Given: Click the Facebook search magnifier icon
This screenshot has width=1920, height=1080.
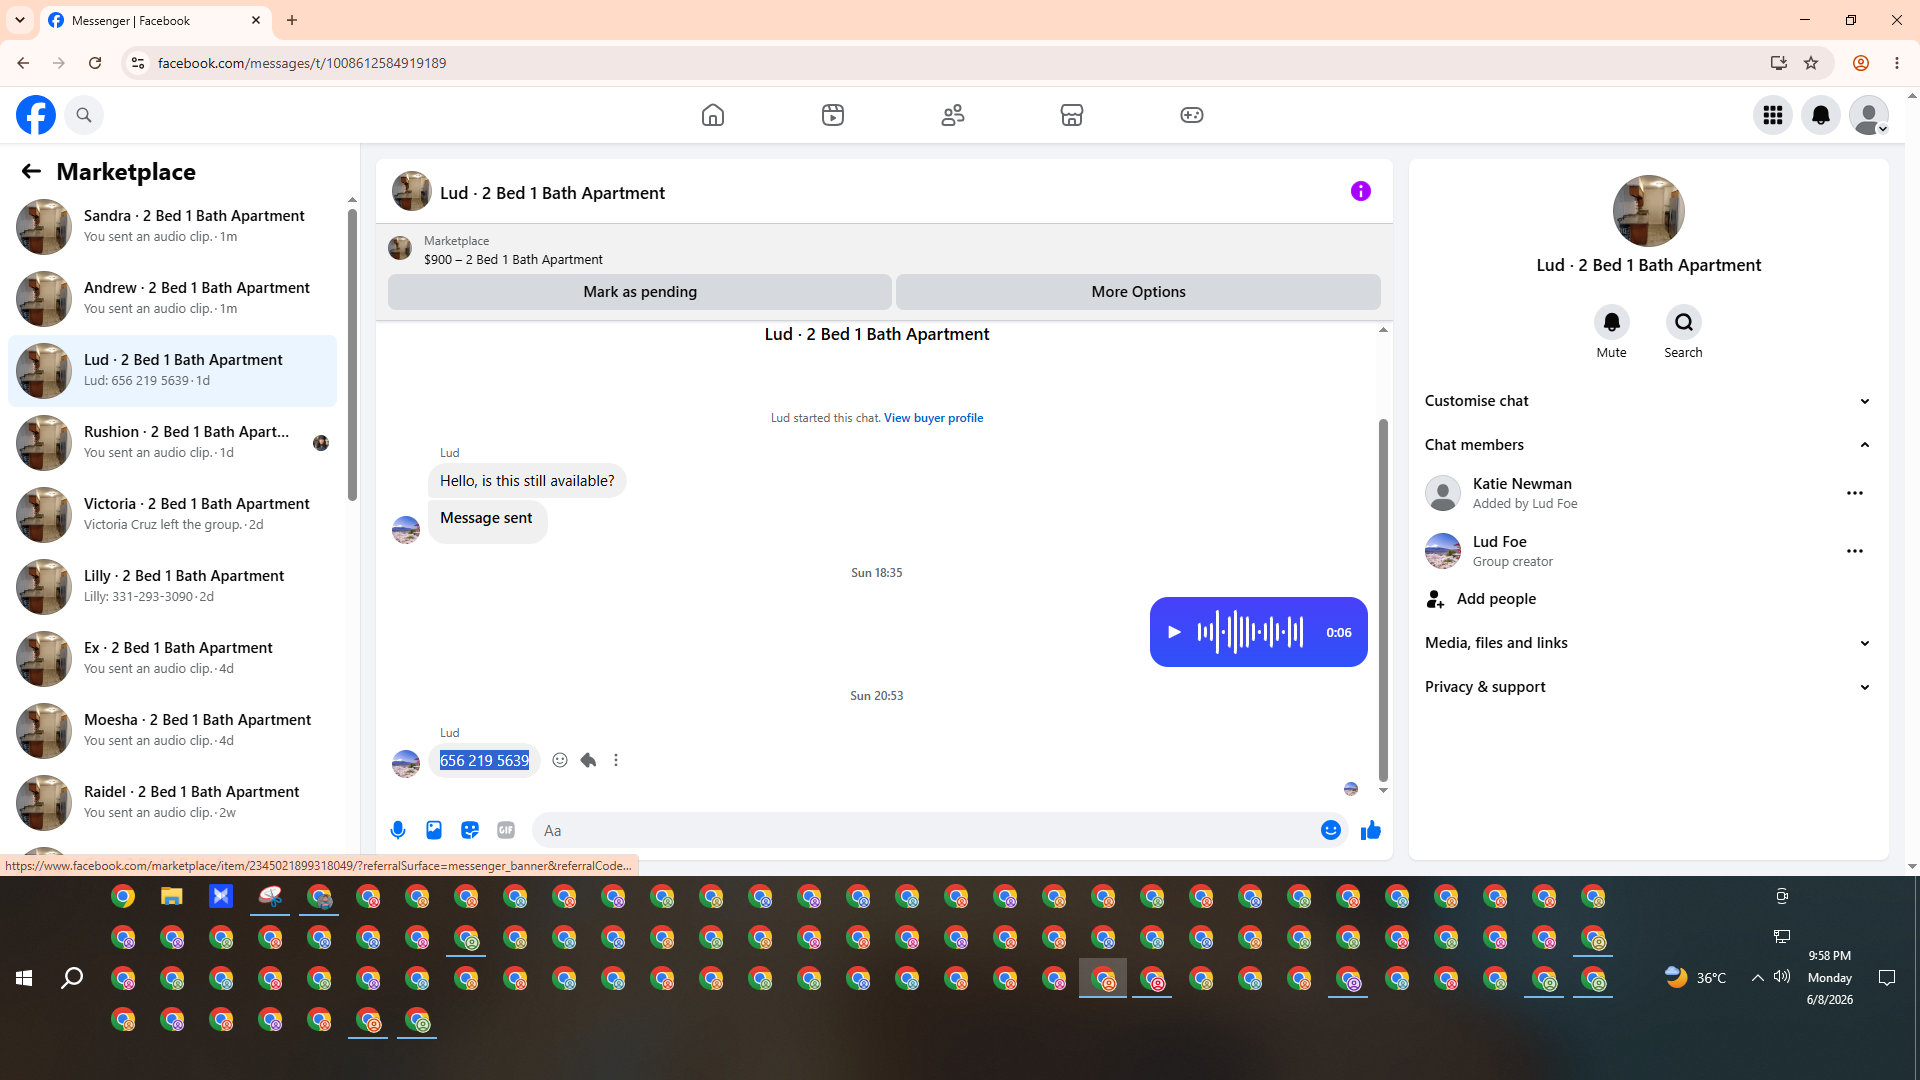Looking at the screenshot, I should pos(84,115).
